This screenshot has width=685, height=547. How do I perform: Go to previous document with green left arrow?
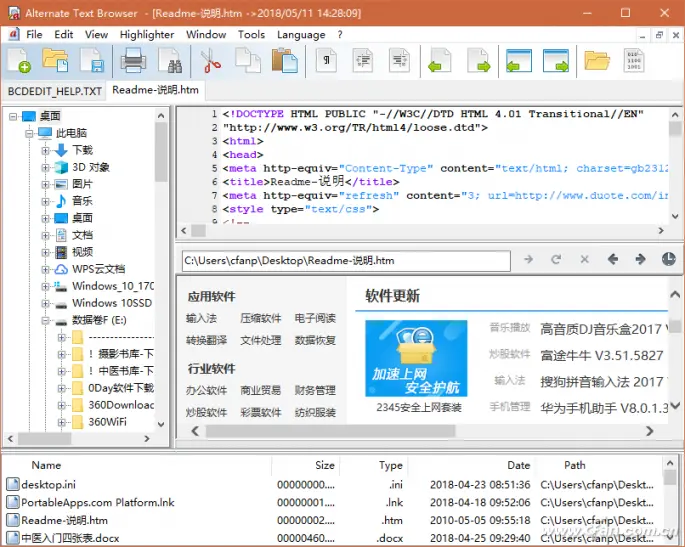(x=439, y=61)
